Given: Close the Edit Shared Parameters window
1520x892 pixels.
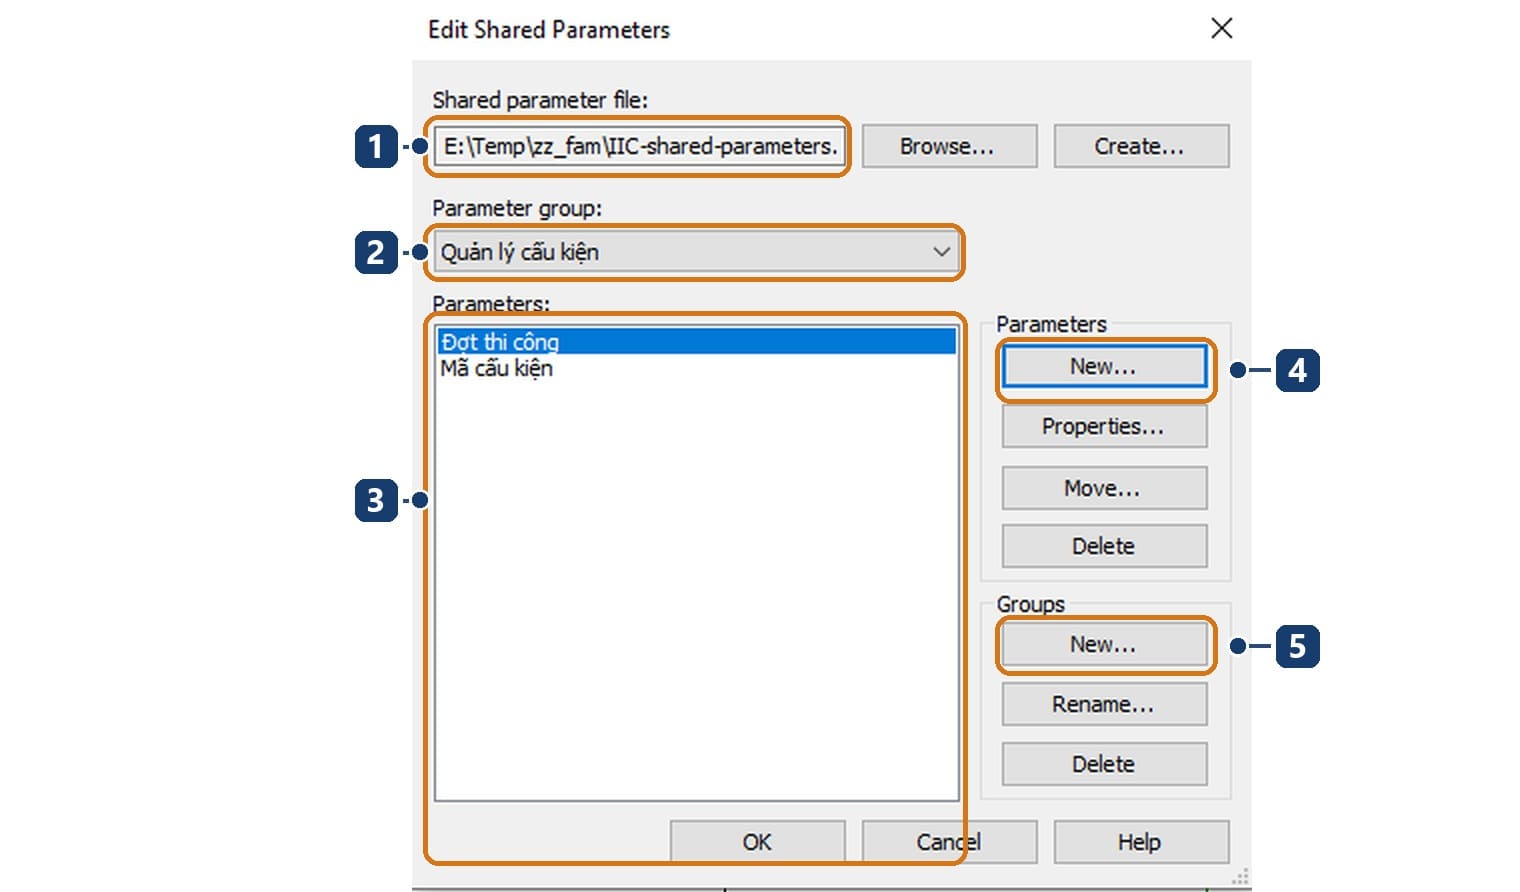Looking at the screenshot, I should [x=1222, y=28].
